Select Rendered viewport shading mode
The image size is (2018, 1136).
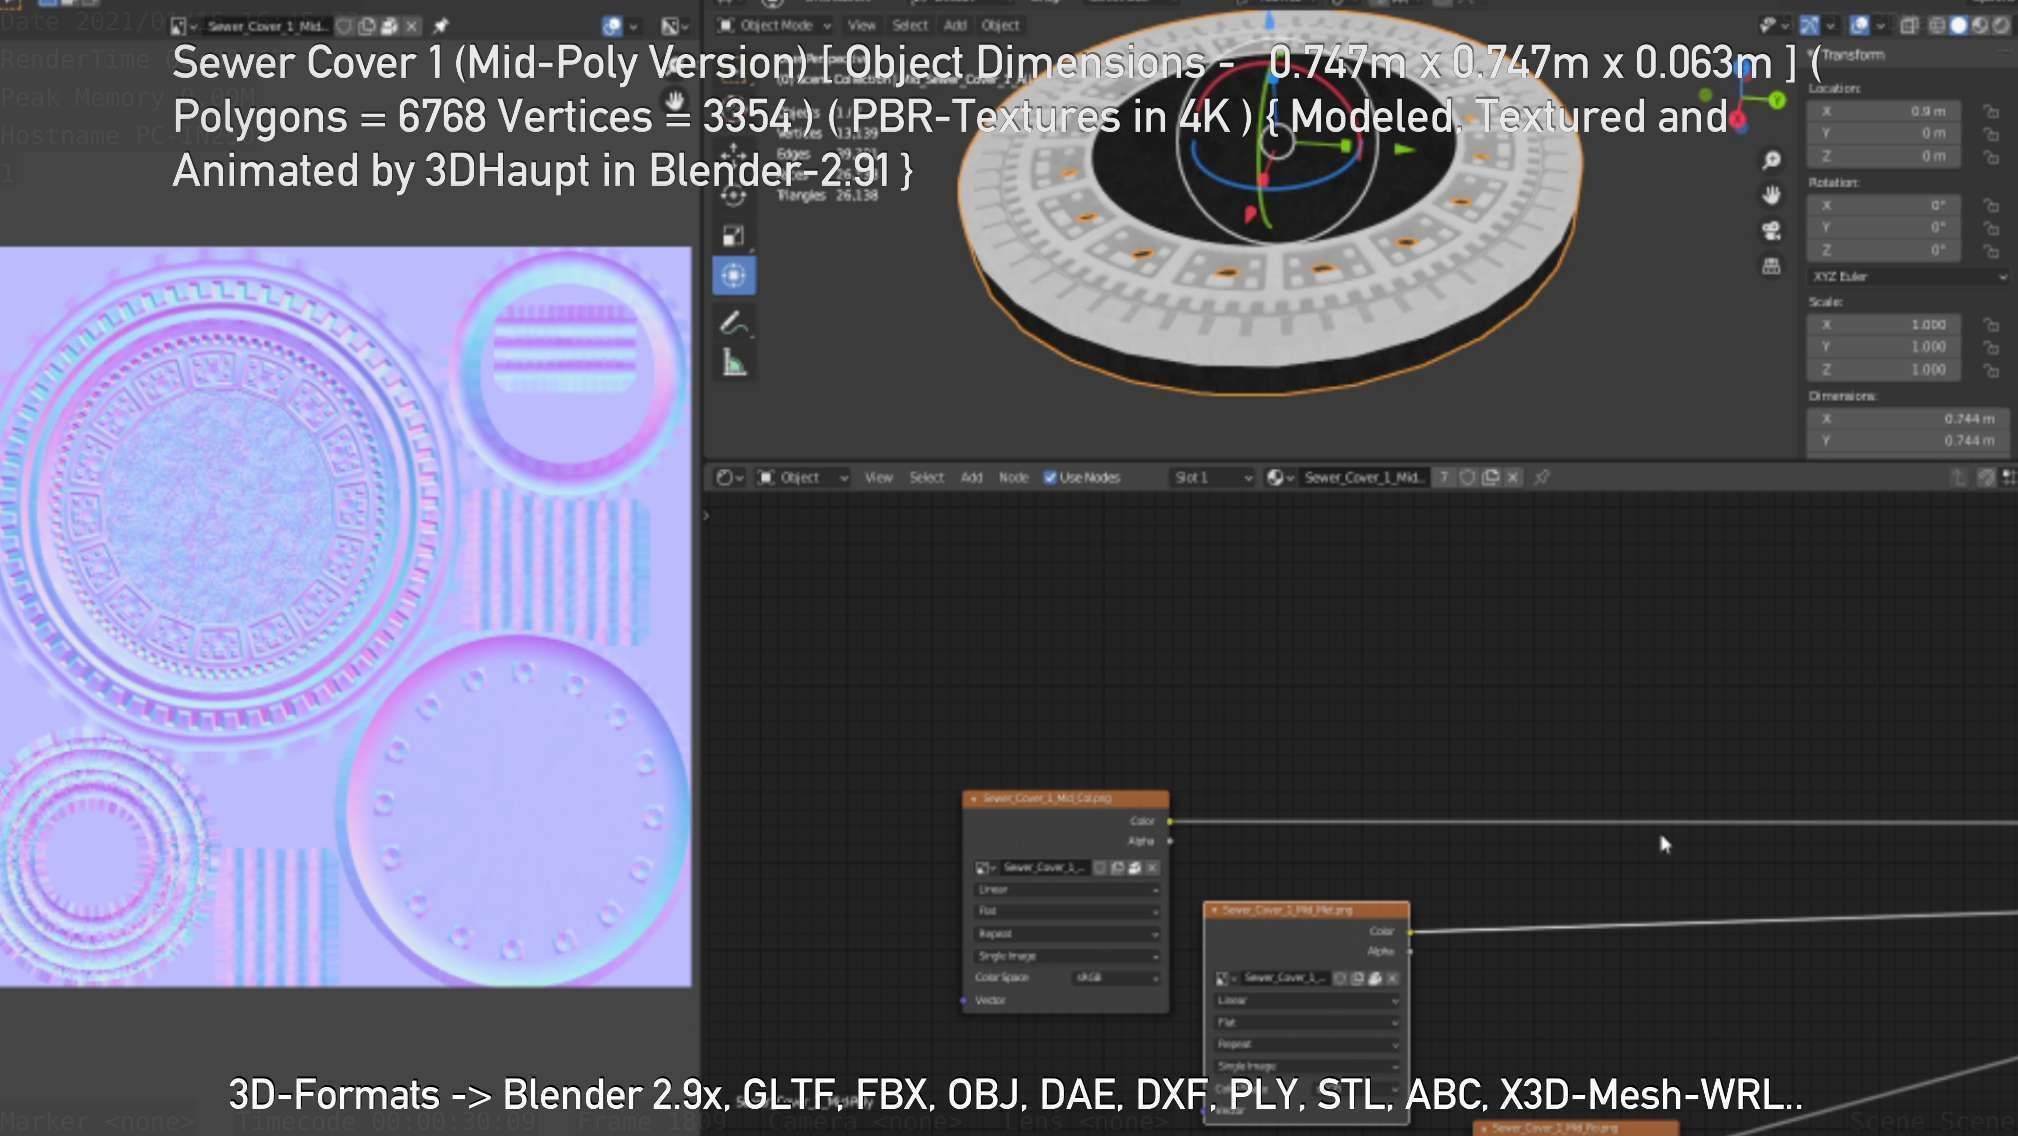click(2001, 25)
